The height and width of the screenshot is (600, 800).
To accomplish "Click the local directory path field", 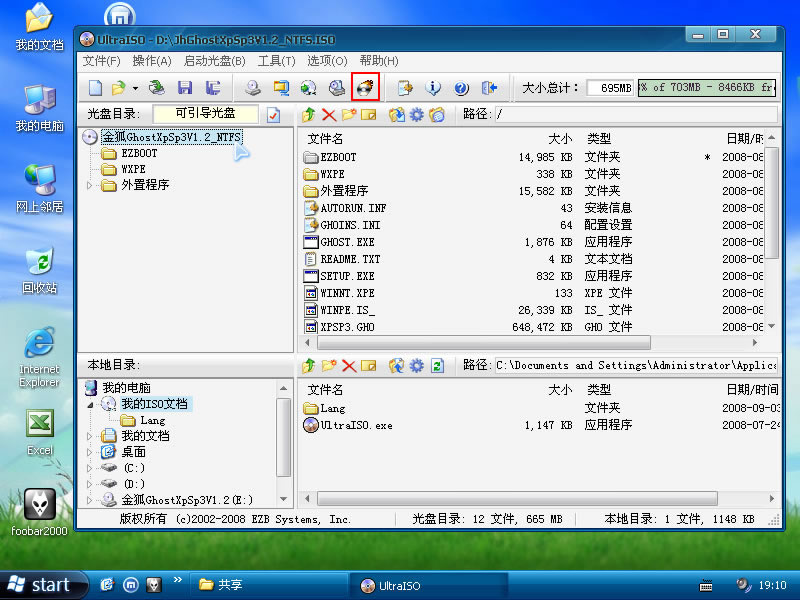I will click(x=637, y=365).
